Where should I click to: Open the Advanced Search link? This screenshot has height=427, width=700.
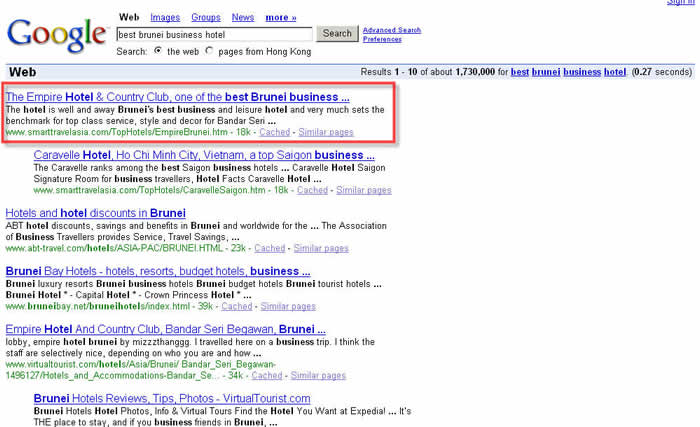pos(391,30)
